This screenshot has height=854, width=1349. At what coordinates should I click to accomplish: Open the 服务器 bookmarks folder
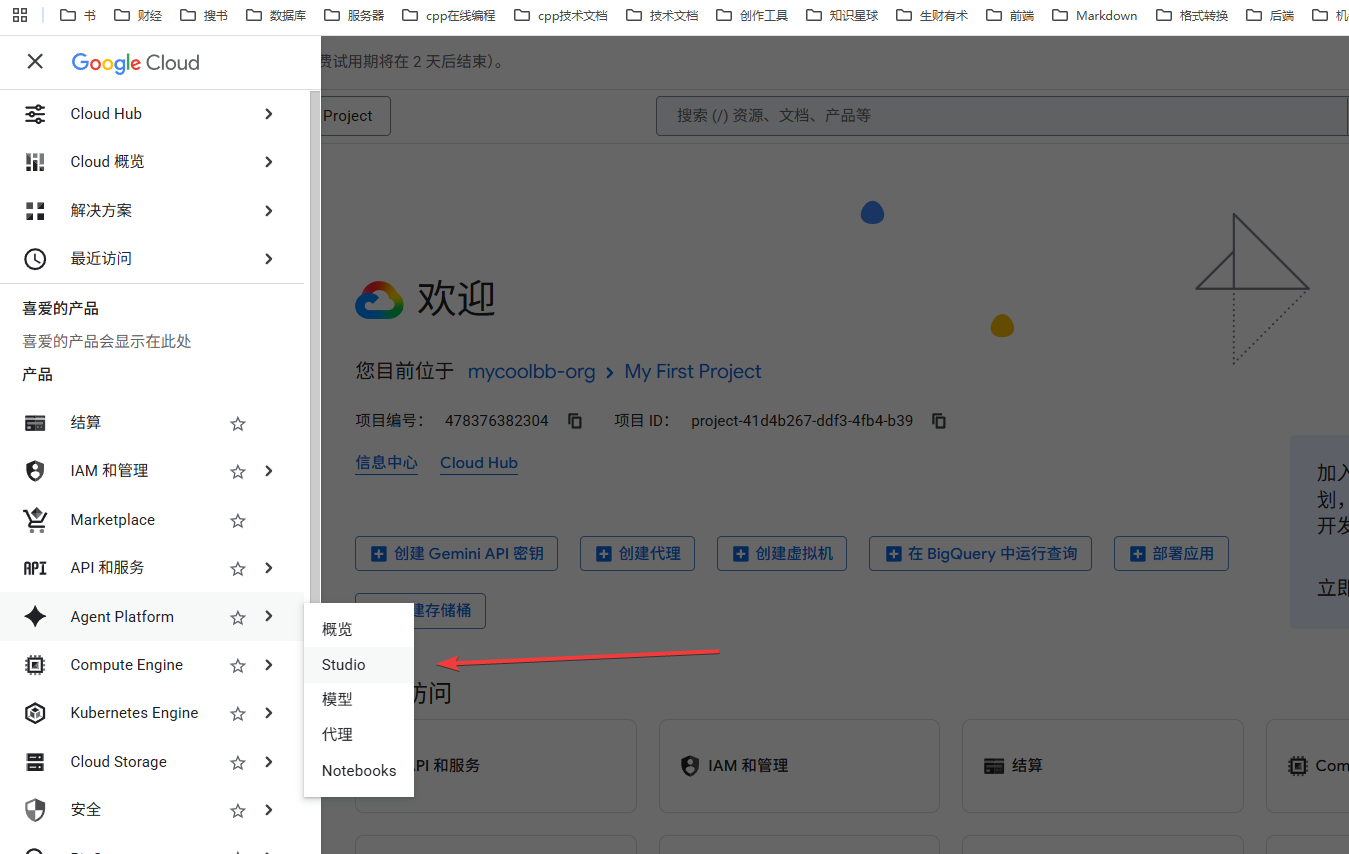(354, 15)
